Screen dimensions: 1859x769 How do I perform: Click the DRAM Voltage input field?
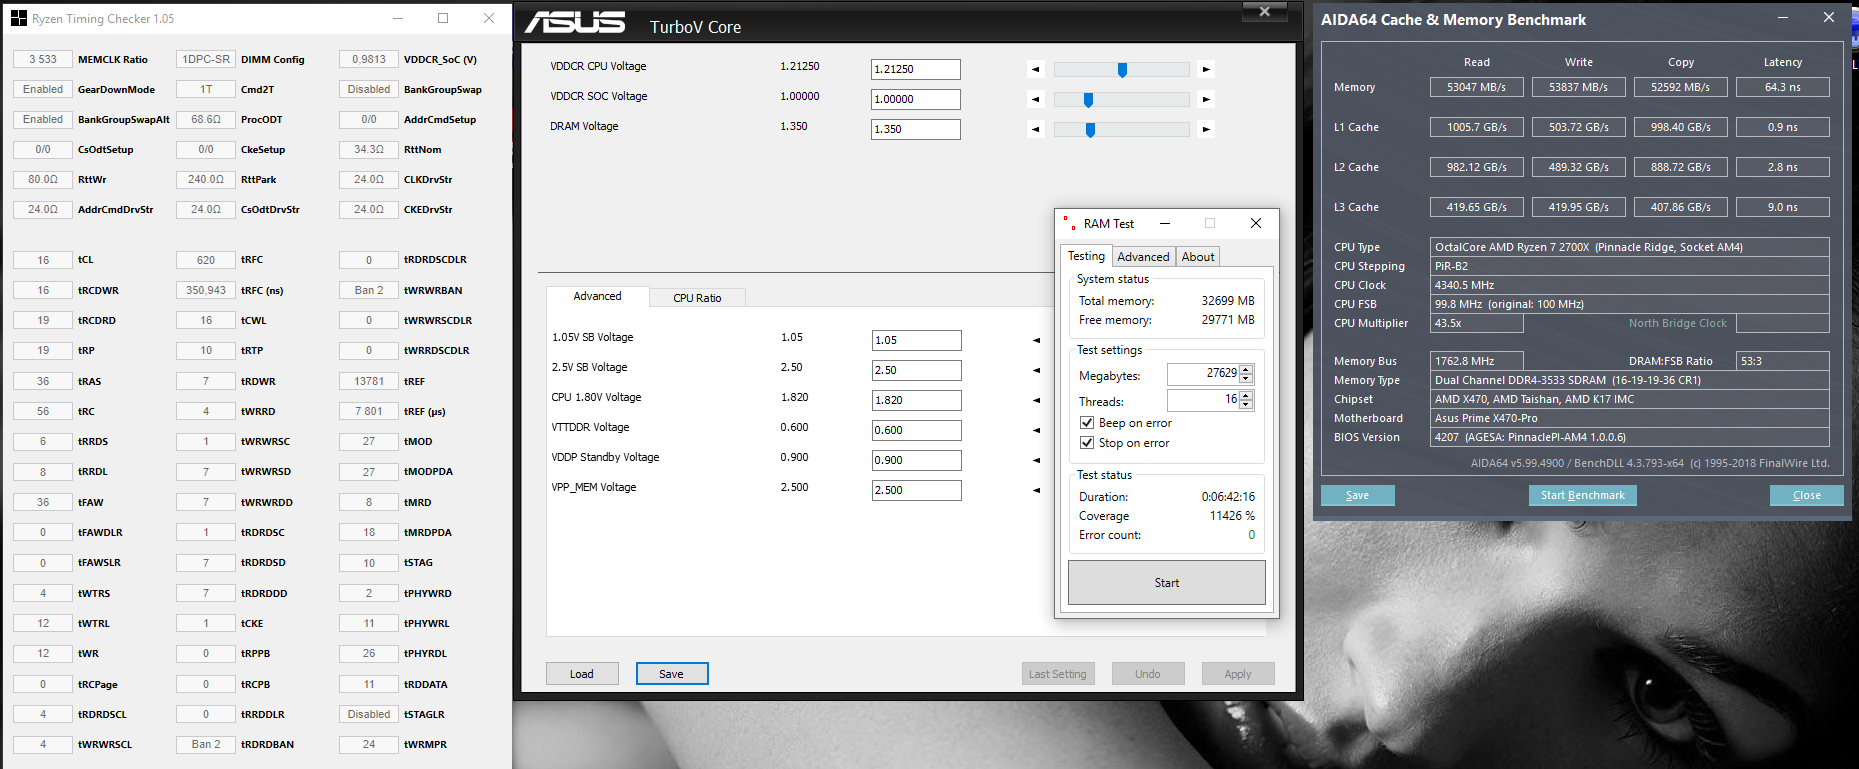(916, 129)
